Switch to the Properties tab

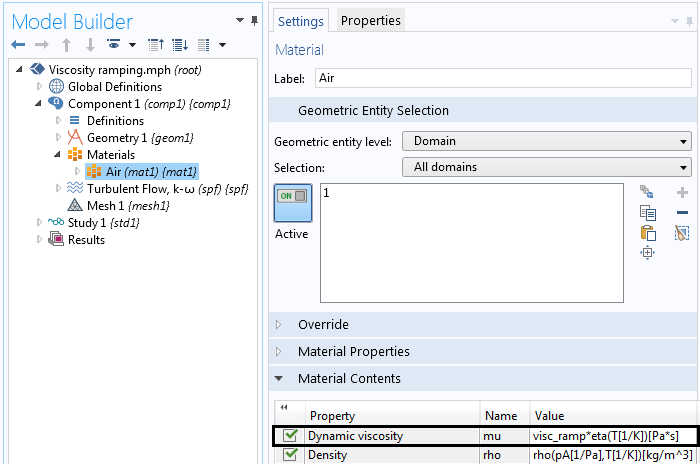coord(371,20)
